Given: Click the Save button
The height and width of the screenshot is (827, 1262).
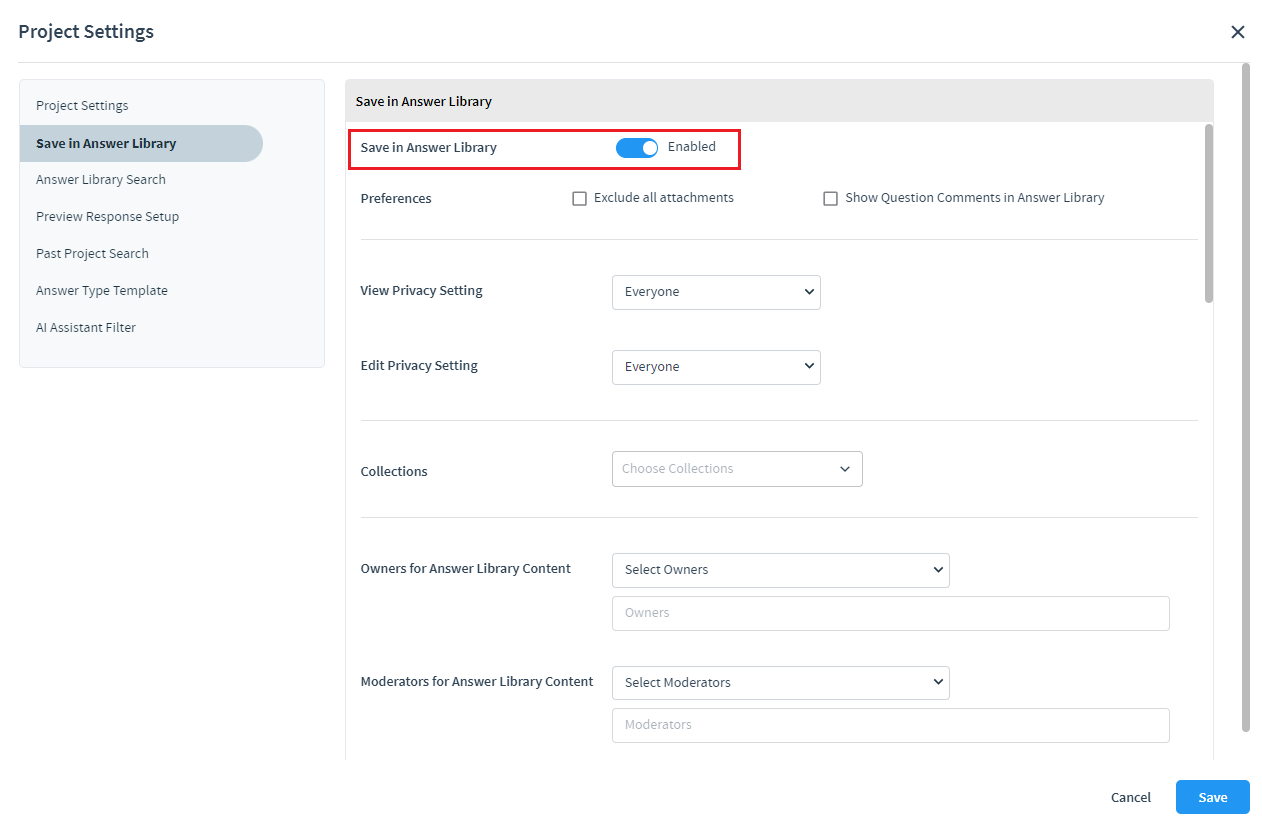Looking at the screenshot, I should point(1213,797).
